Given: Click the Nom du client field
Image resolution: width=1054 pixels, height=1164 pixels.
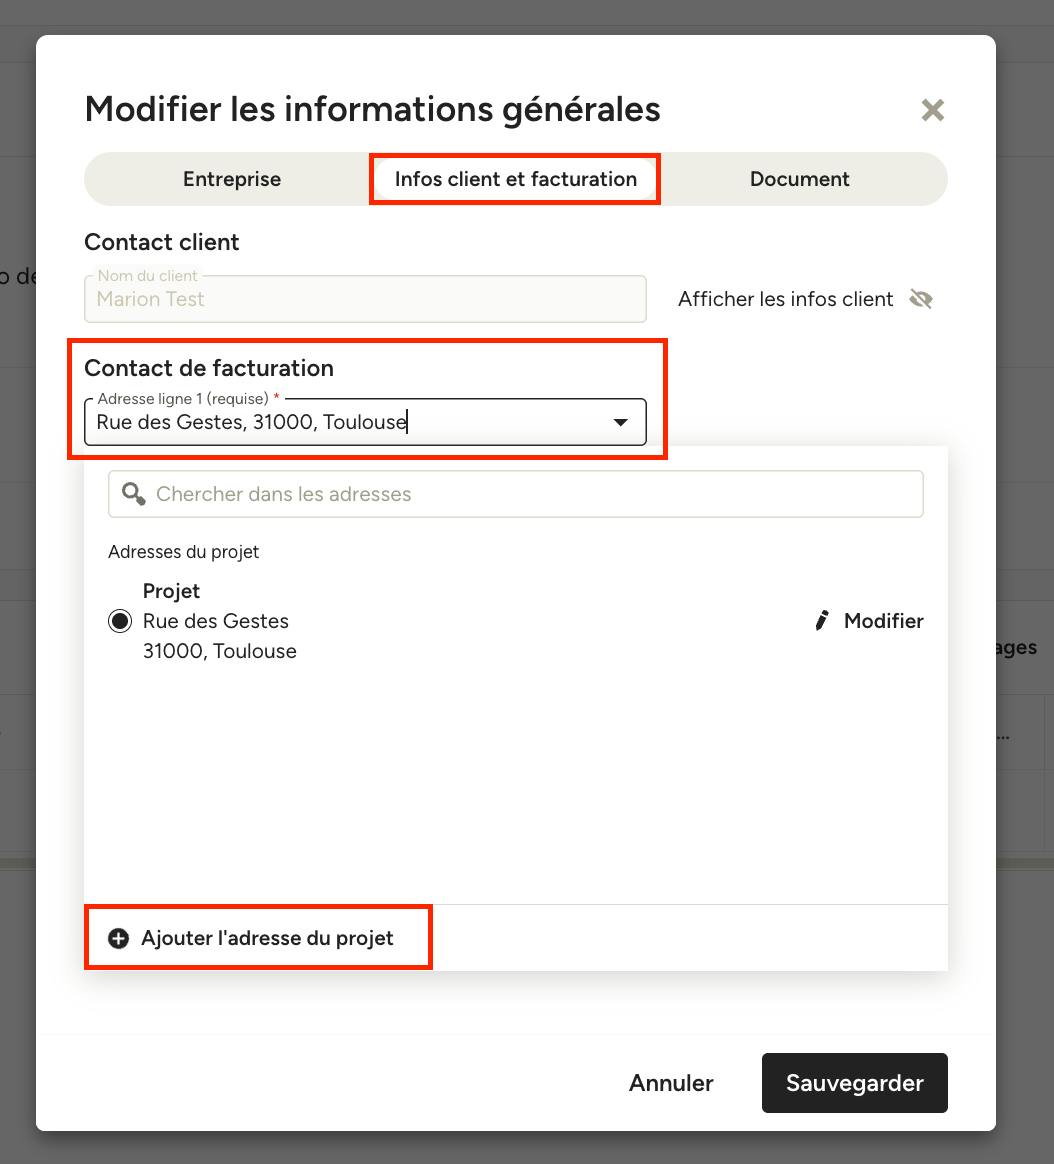Looking at the screenshot, I should [x=365, y=299].
